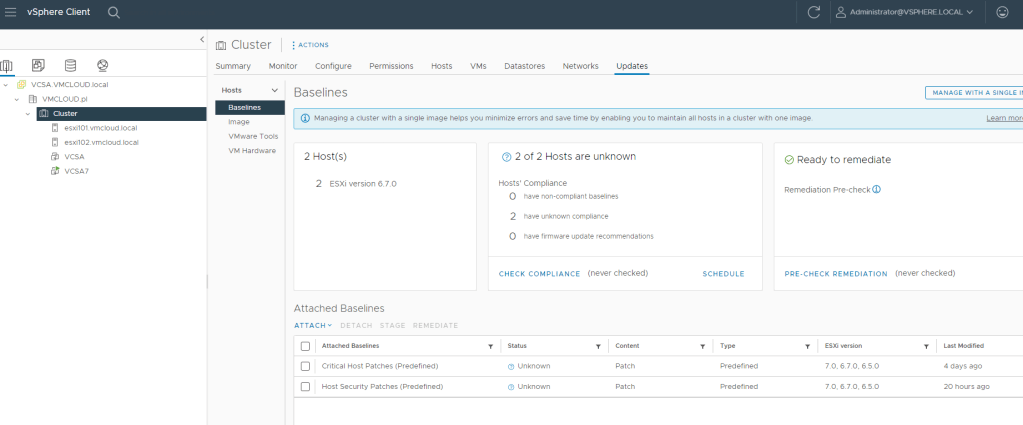This screenshot has height=425, width=1023.
Task: Check the Critical Host Patches baseline checkbox
Action: coord(305,366)
